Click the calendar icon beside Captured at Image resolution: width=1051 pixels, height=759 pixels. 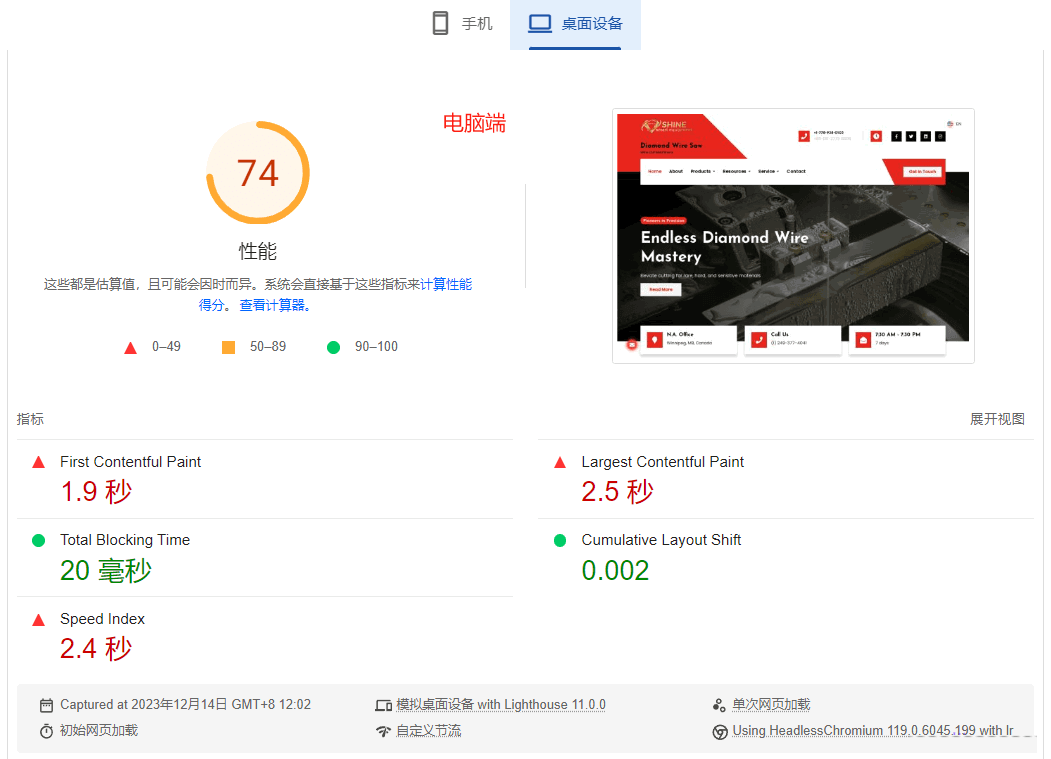(x=46, y=705)
